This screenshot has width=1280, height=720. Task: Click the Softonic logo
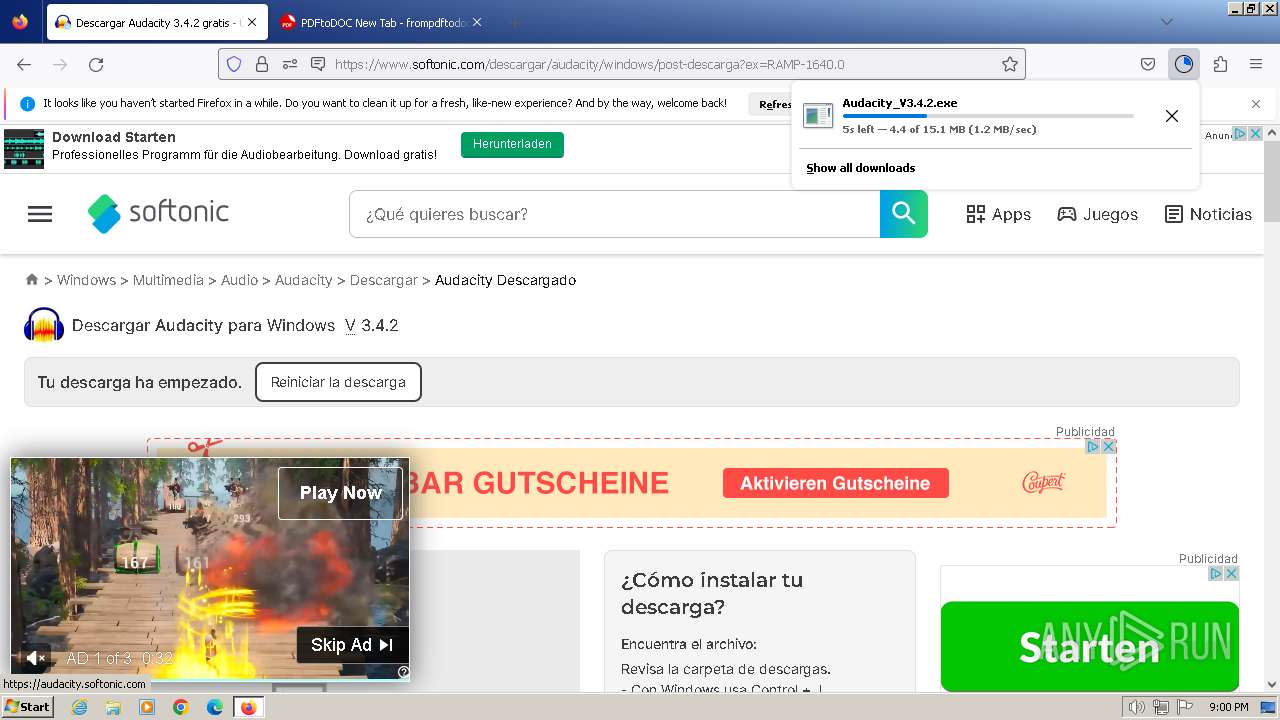(158, 213)
